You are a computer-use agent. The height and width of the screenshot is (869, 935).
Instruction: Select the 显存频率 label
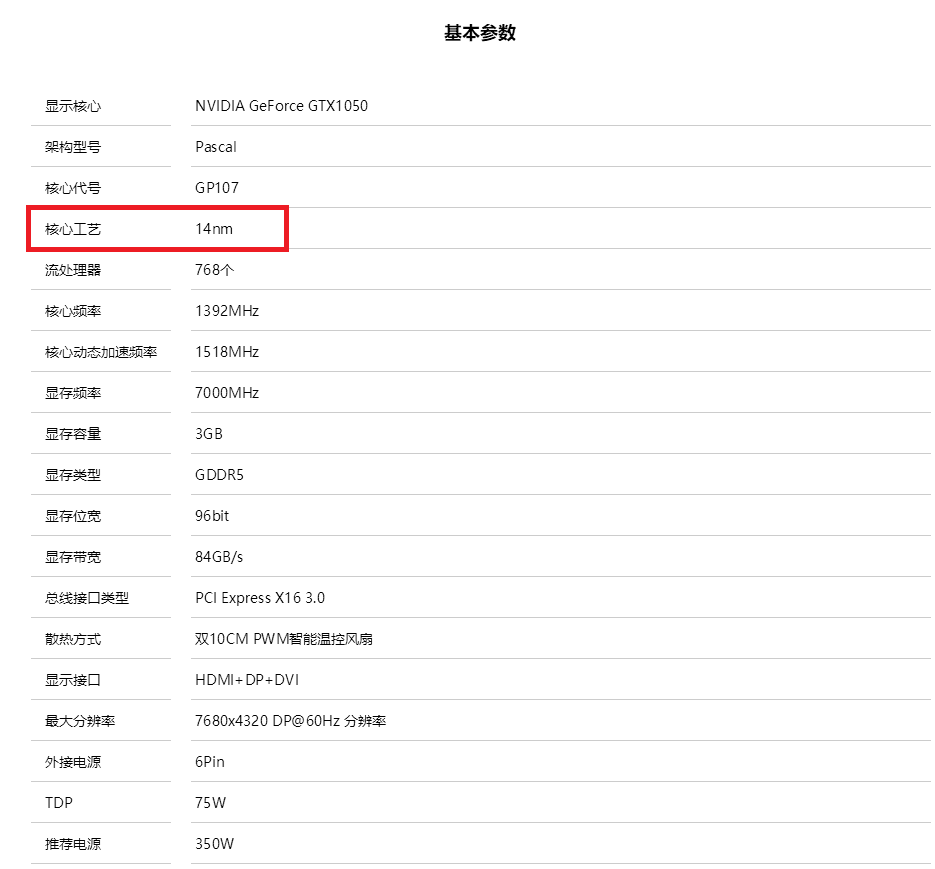click(73, 394)
